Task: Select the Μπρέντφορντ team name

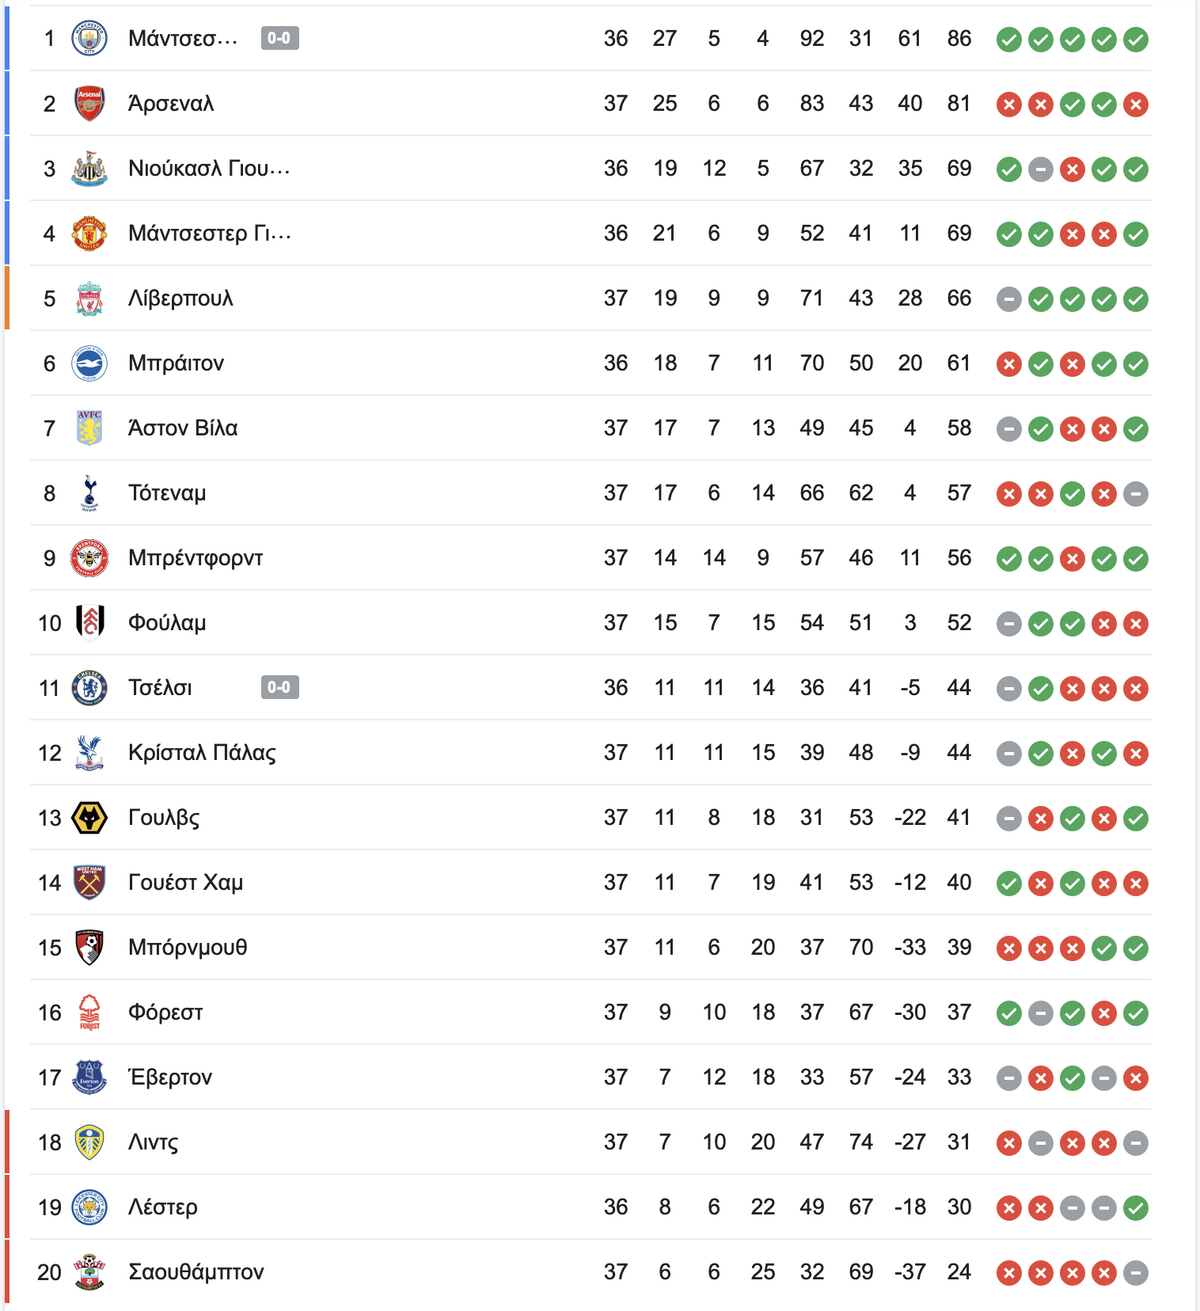Action: click(x=196, y=559)
